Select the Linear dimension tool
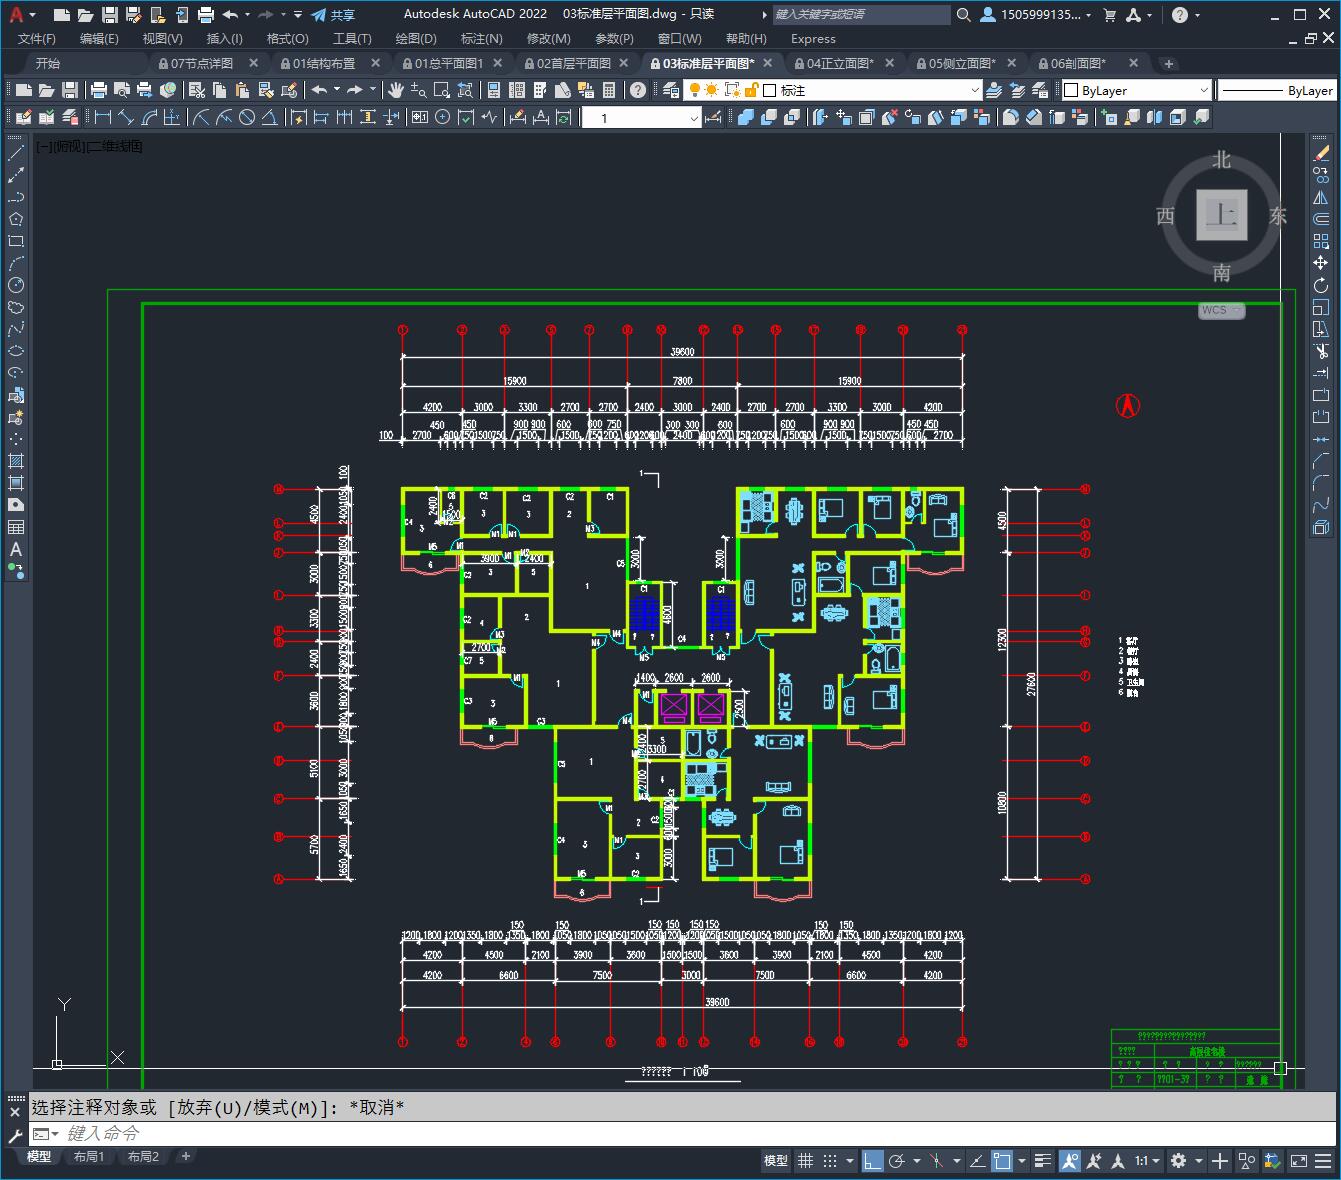1341x1180 pixels. [x=102, y=117]
